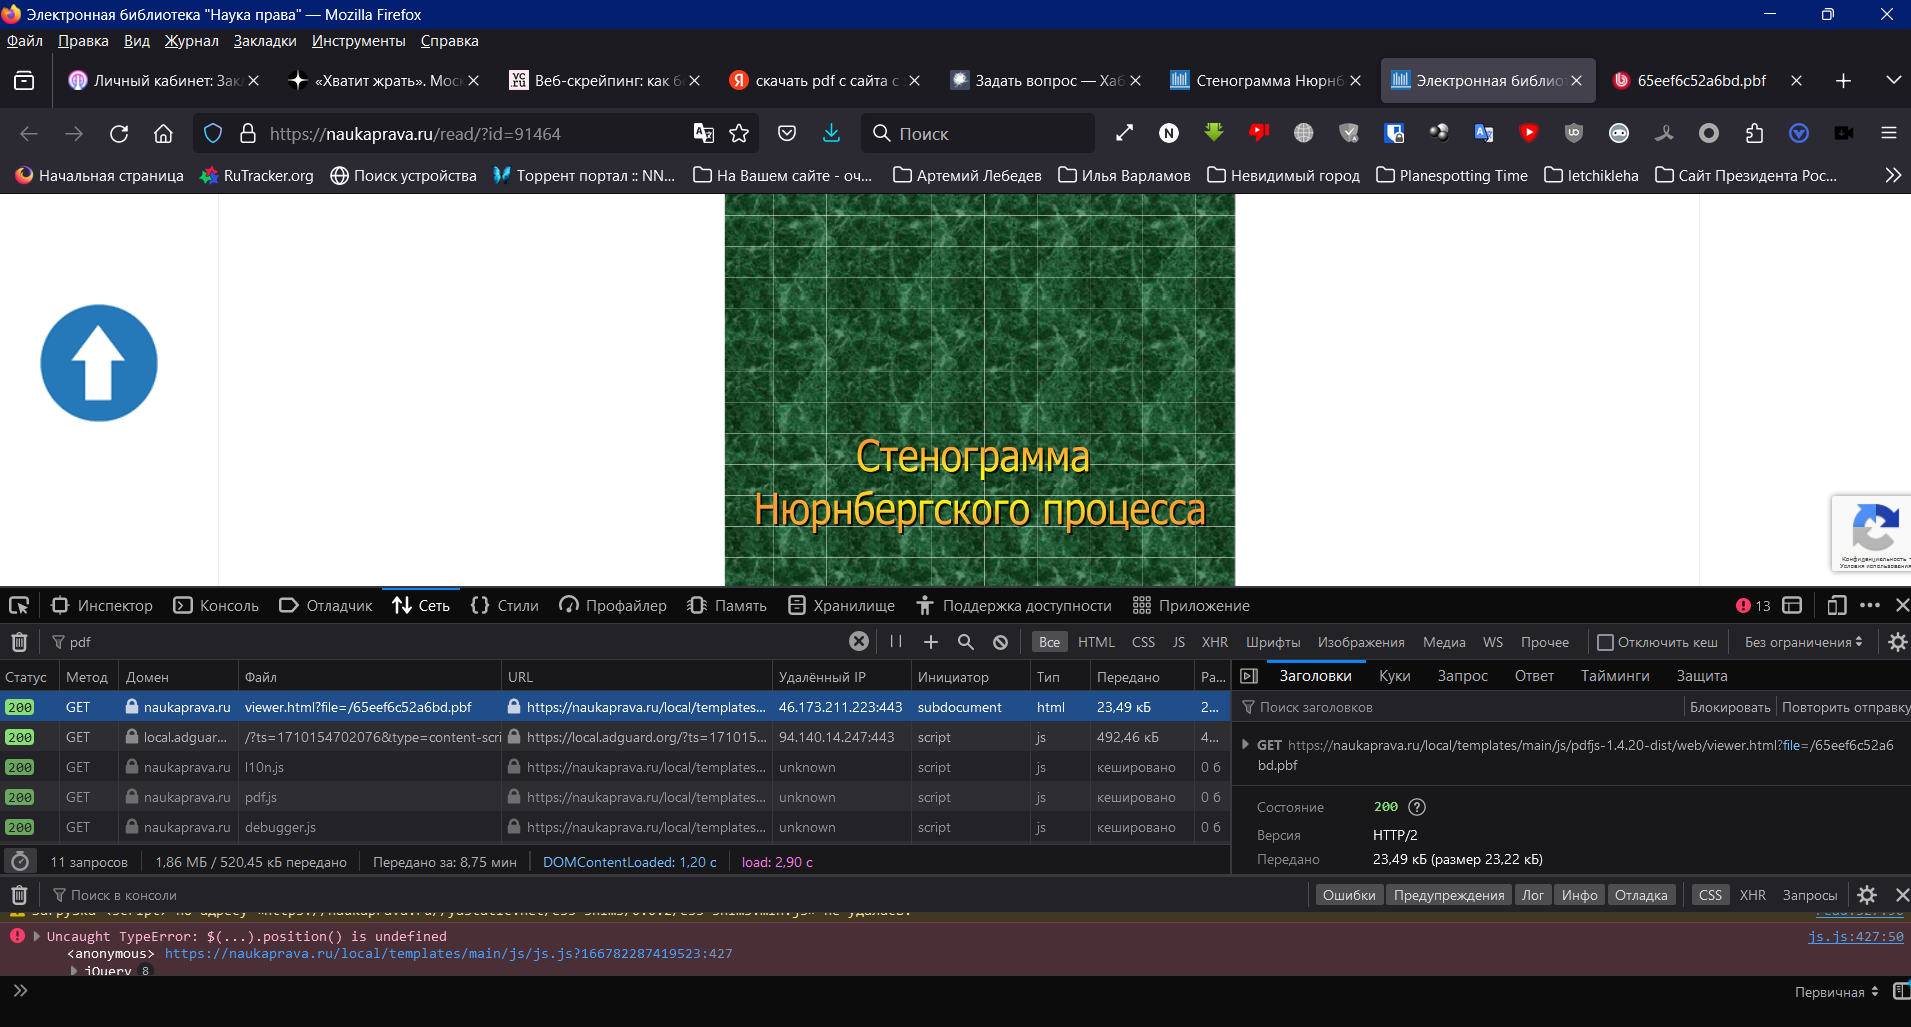Collapse the network details side pane
1911x1027 pixels.
tap(1249, 676)
